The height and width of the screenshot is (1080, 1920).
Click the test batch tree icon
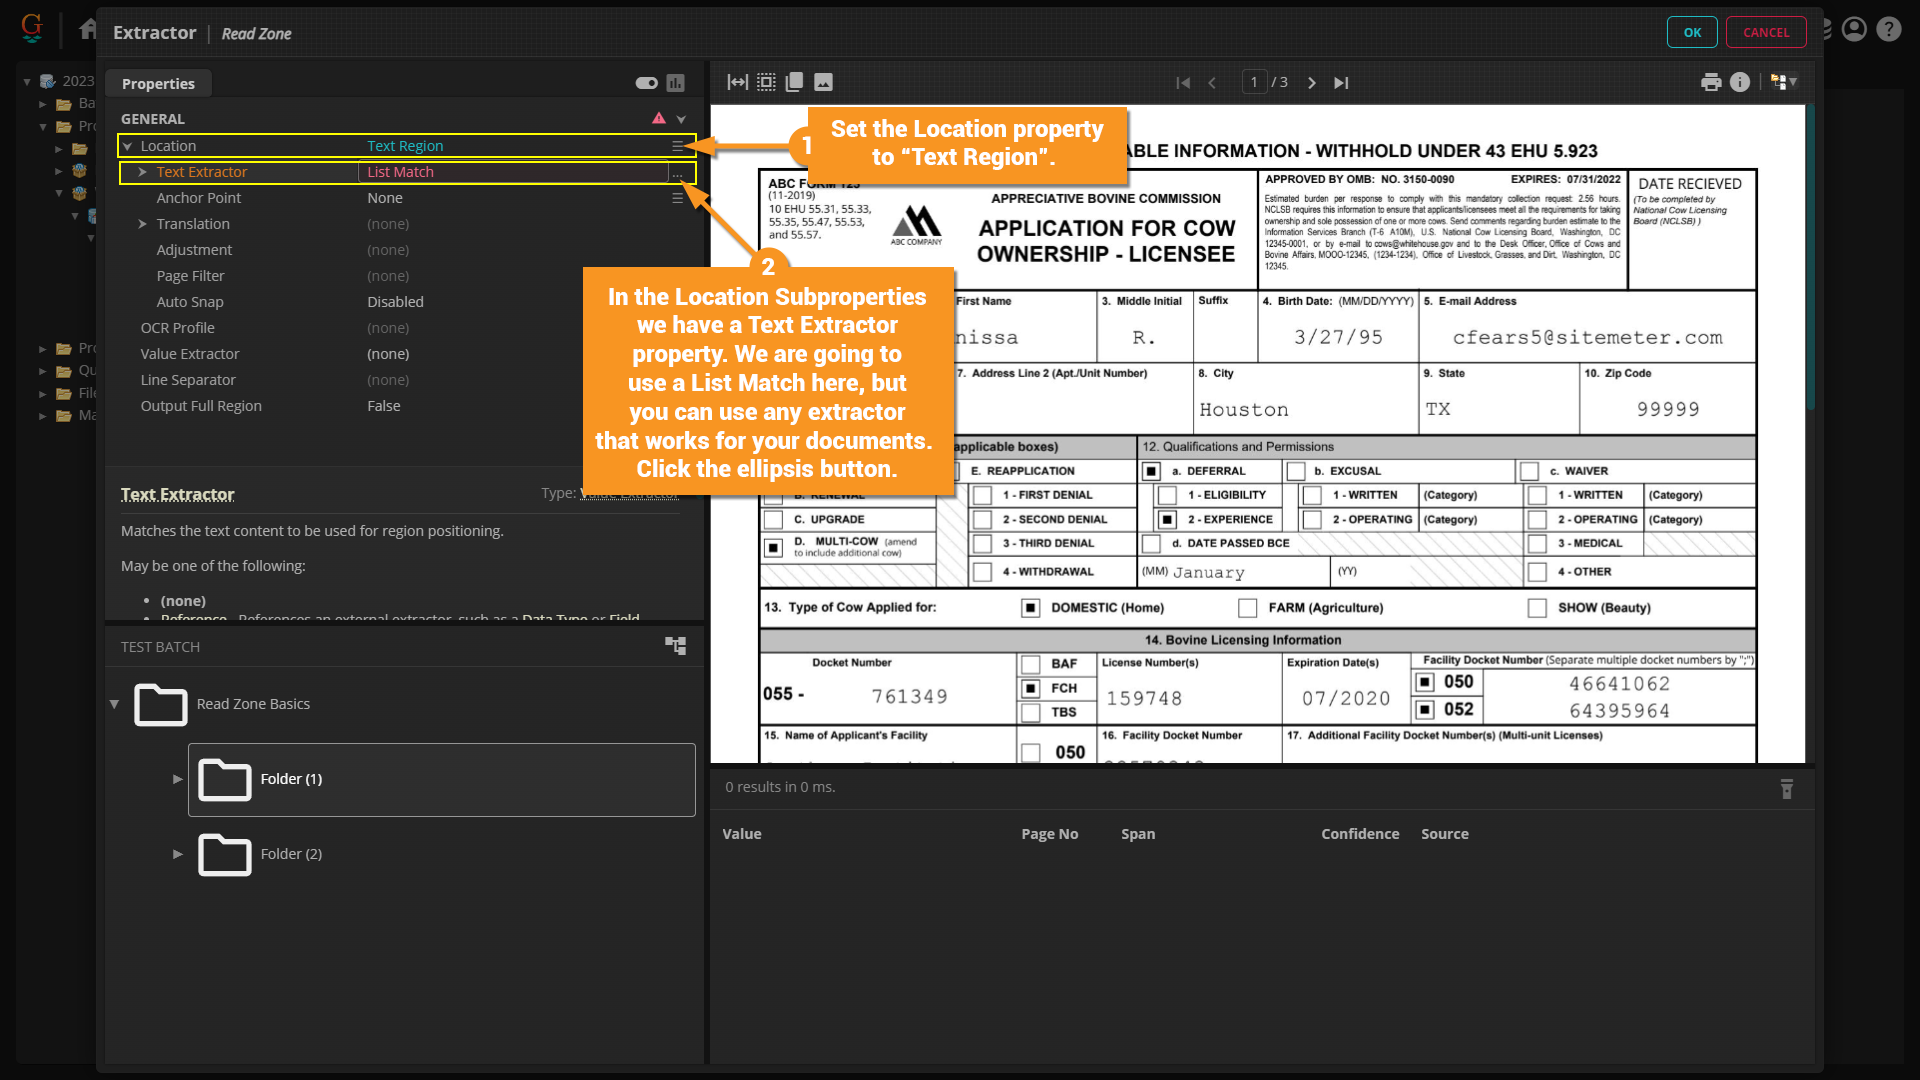click(x=676, y=646)
